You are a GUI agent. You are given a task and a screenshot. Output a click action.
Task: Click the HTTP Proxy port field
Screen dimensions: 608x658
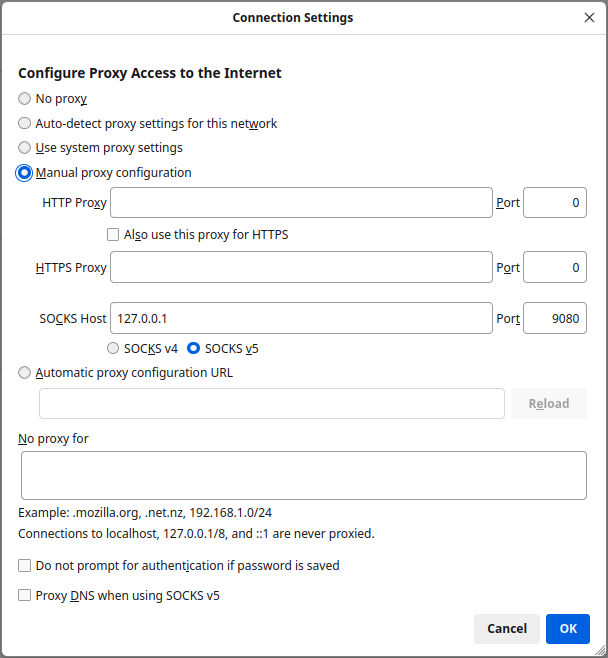click(x=554, y=203)
